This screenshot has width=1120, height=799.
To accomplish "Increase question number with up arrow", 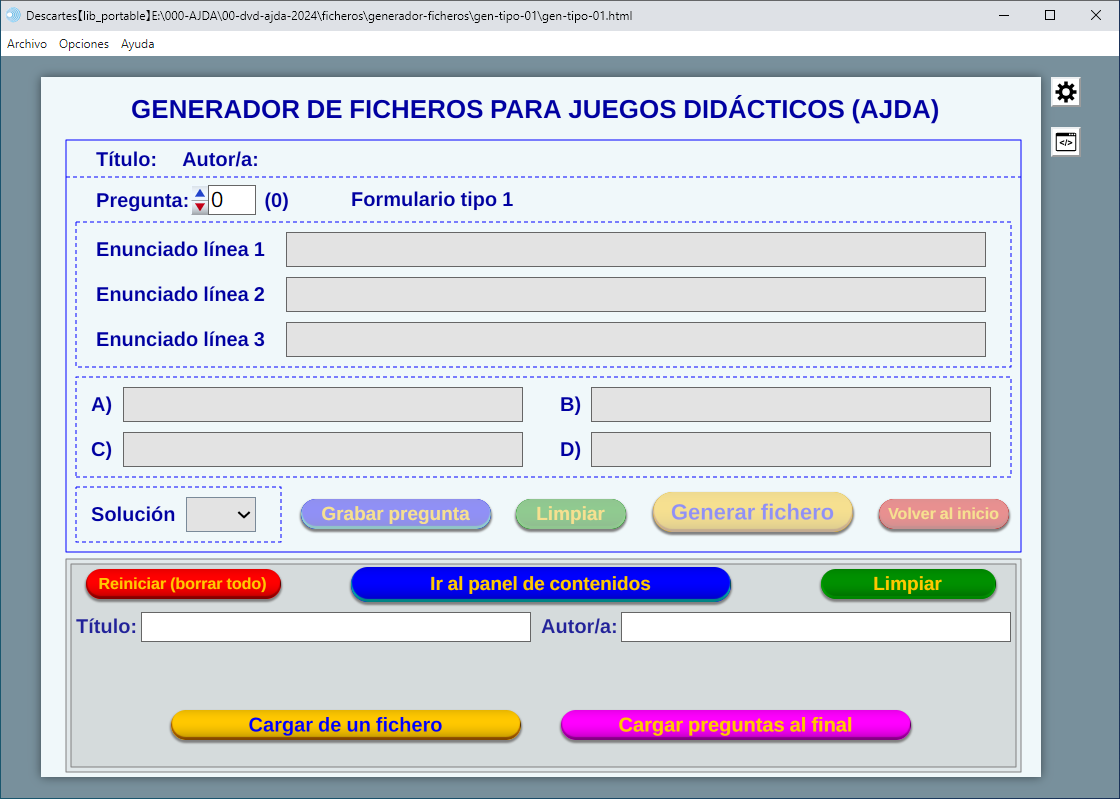I will coord(199,194).
